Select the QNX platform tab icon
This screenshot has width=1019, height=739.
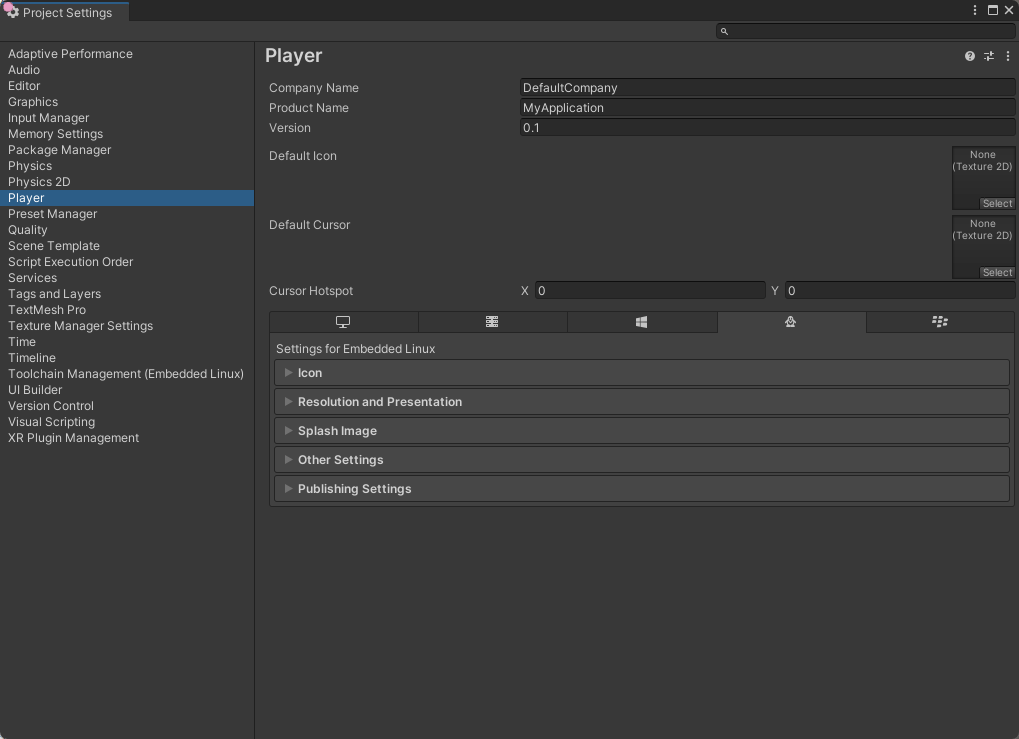939,322
